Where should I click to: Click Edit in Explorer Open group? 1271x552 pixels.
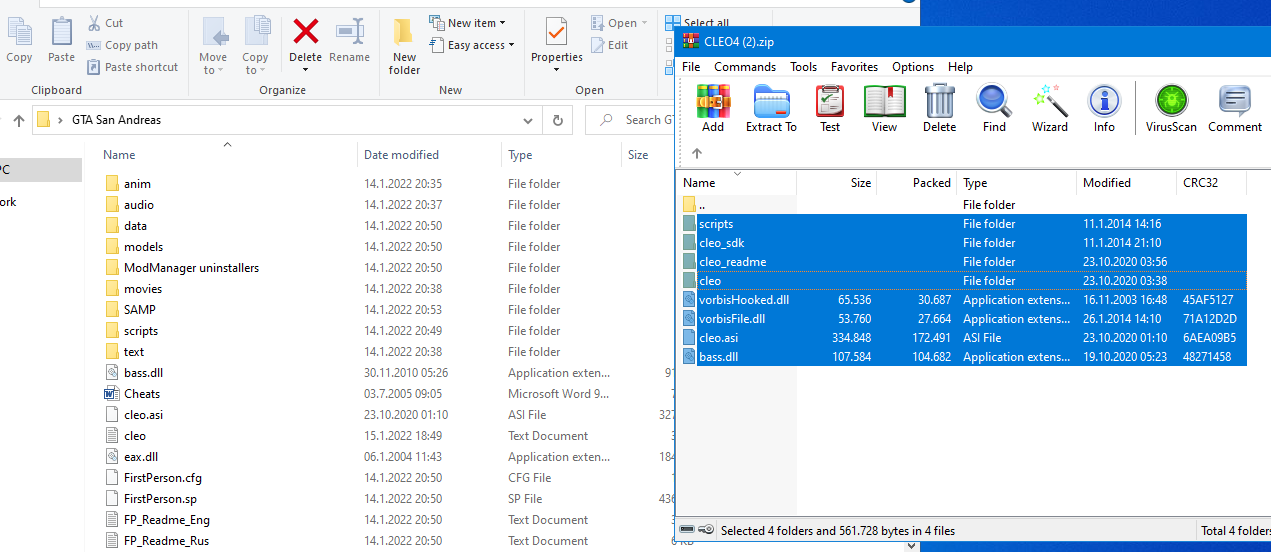[x=610, y=45]
